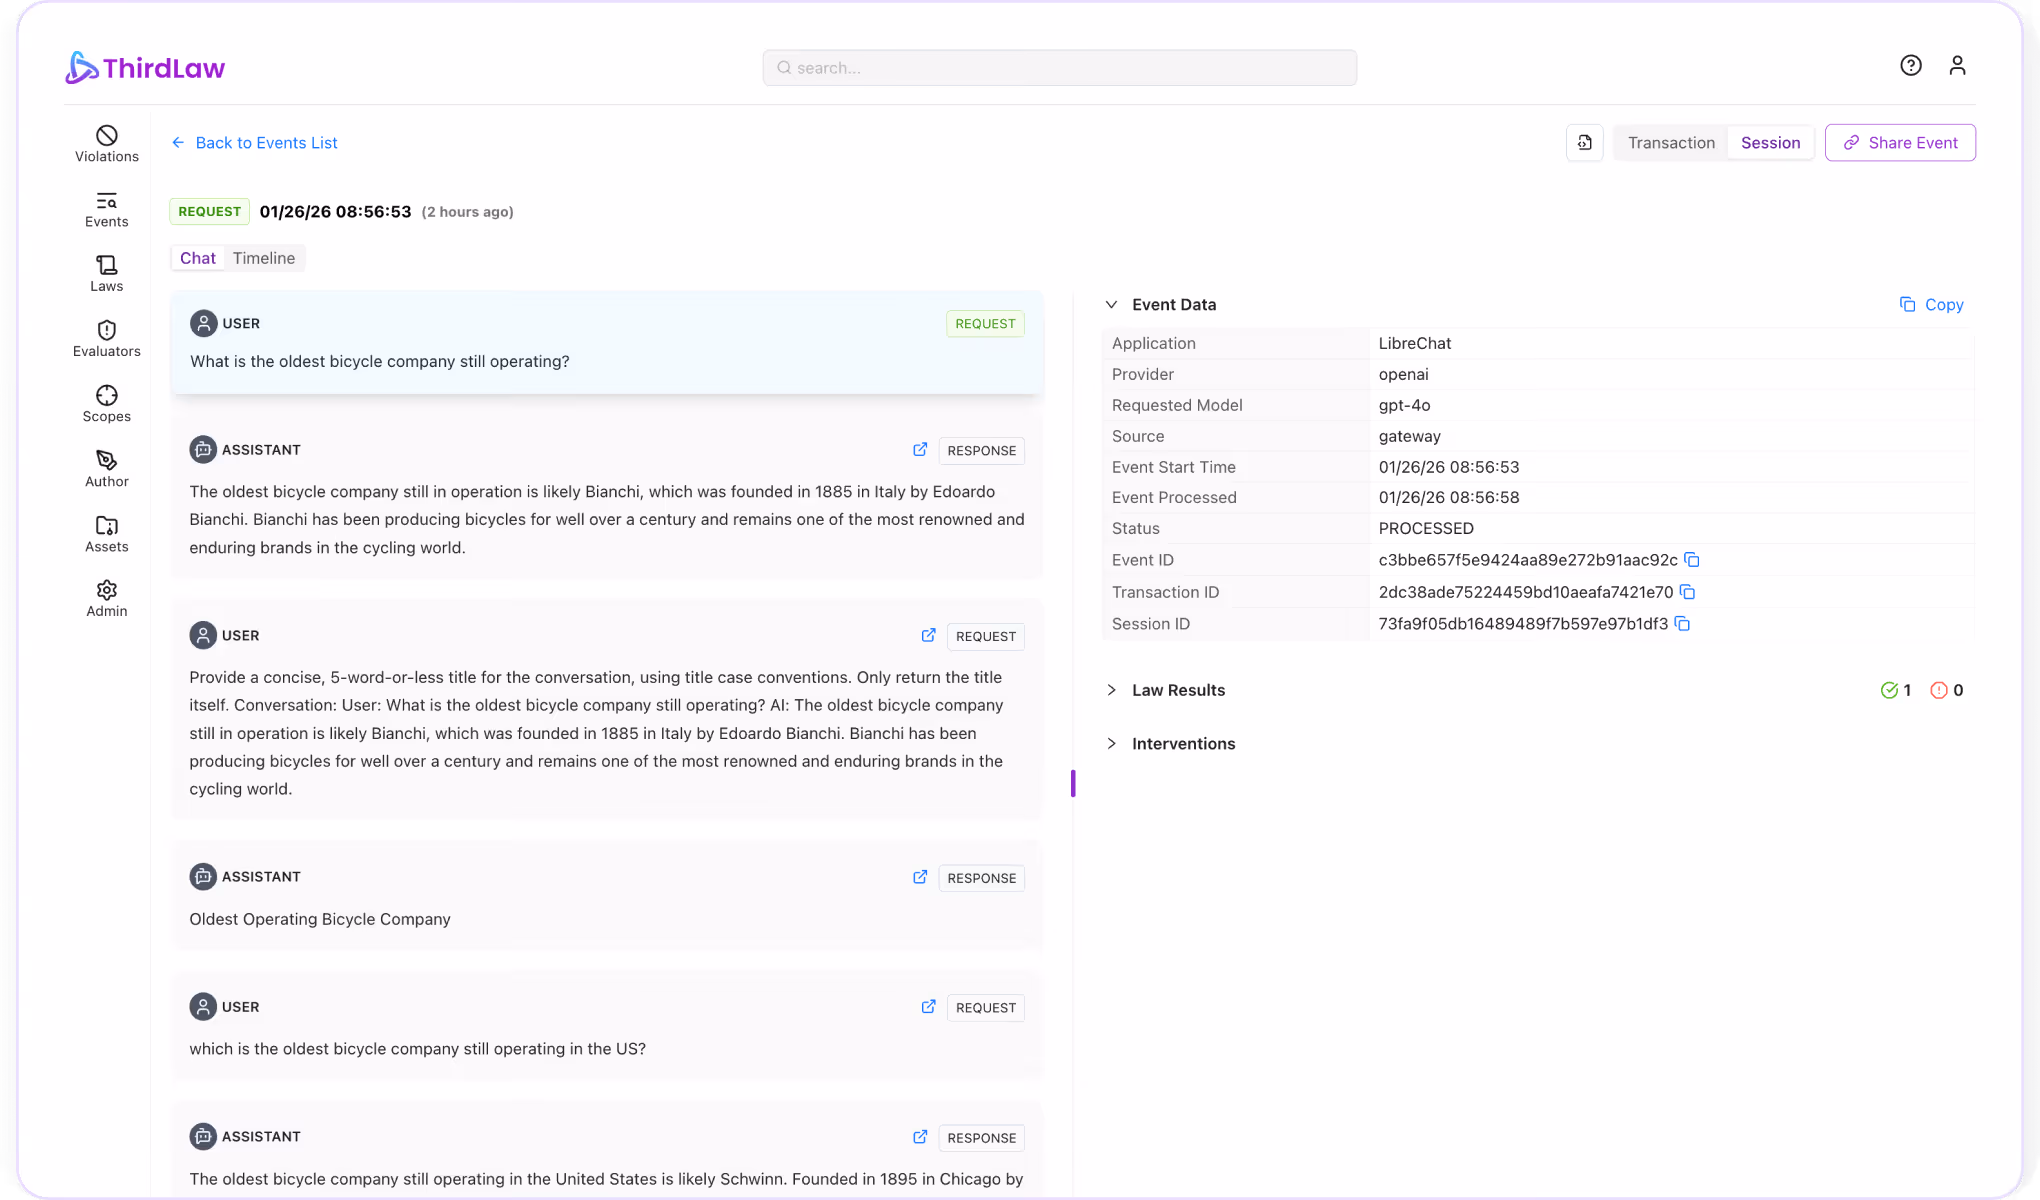Switch to the Timeline tab
The image size is (2040, 1200).
(263, 257)
